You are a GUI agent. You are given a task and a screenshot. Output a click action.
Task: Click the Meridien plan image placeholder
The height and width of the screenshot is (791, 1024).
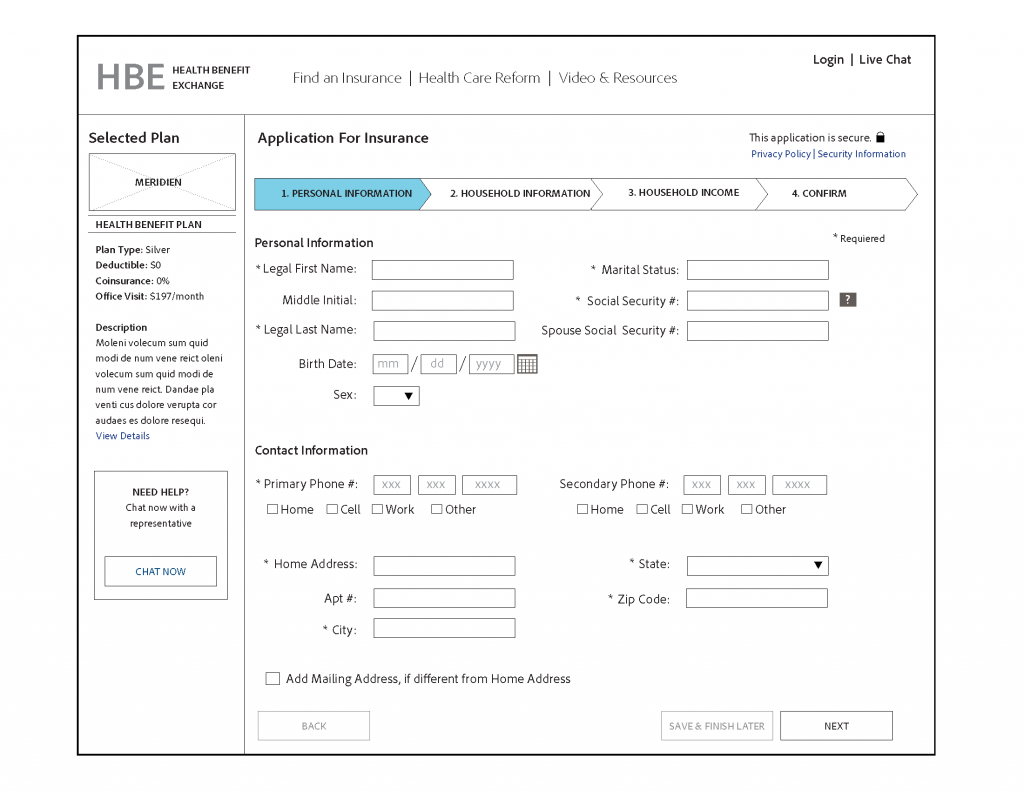tap(162, 182)
